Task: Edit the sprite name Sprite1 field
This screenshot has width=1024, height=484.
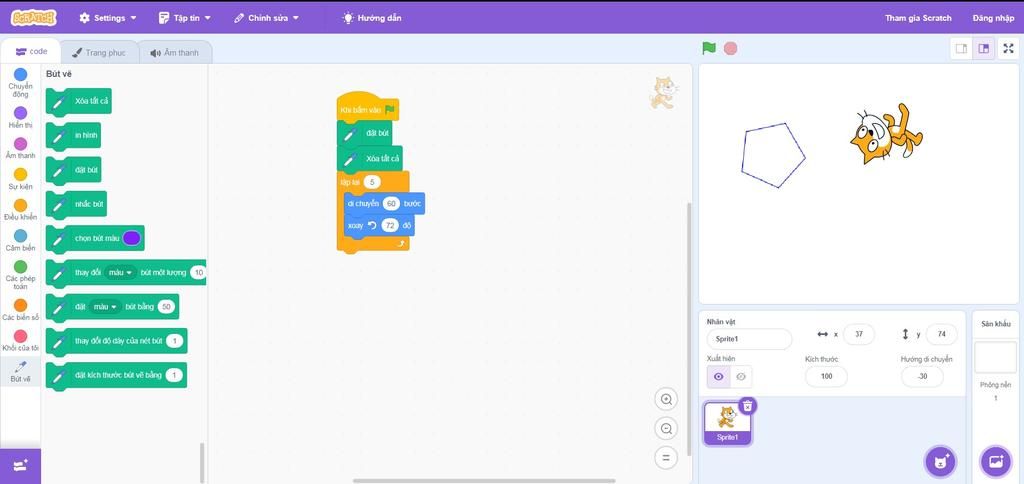Action: [749, 339]
